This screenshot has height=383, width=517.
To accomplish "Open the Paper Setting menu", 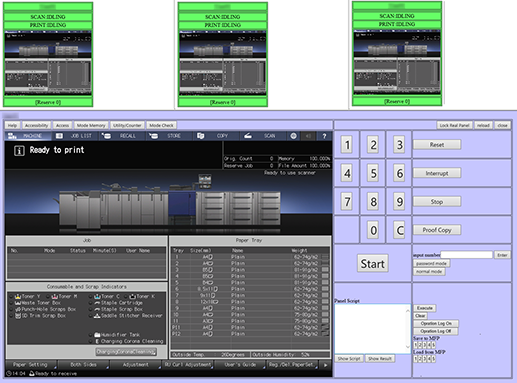I will [31, 365].
